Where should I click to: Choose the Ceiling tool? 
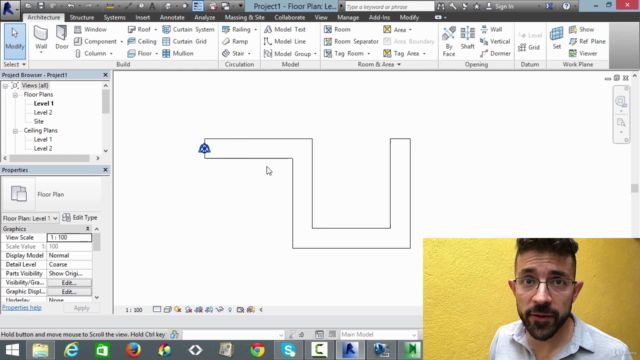tap(142, 41)
